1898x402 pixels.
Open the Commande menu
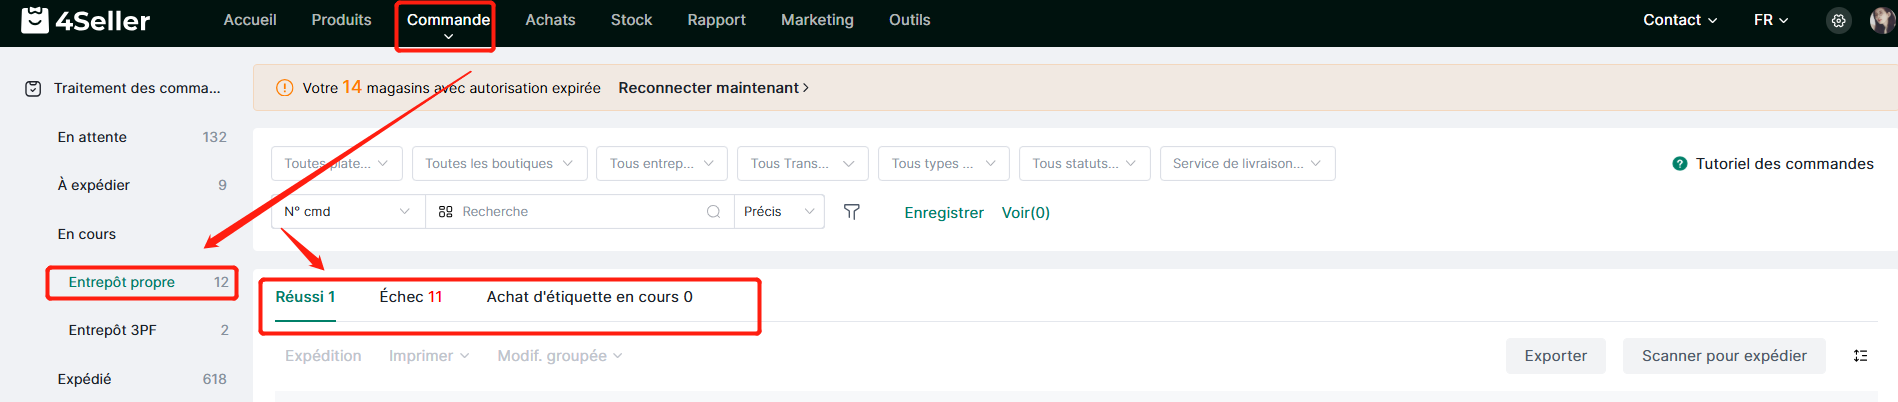click(x=448, y=26)
